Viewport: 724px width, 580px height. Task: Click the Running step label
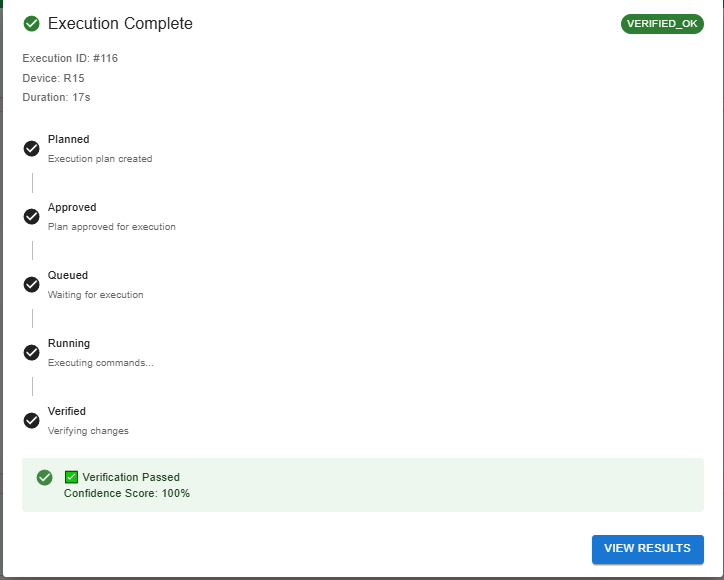pos(69,344)
